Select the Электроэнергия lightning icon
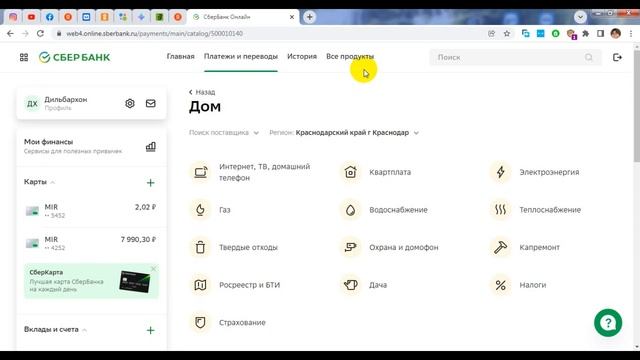Viewport: 640px width, 360px height. click(501, 172)
